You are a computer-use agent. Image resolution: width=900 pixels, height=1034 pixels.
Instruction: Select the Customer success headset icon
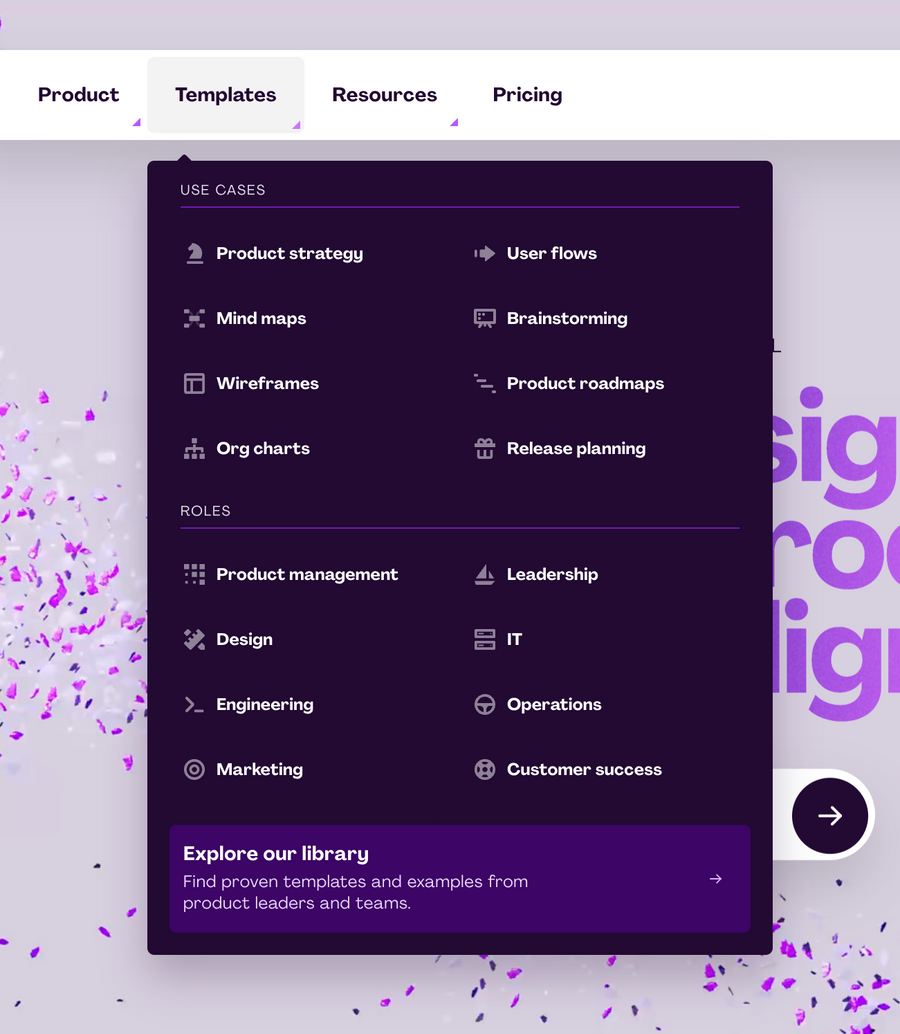click(x=485, y=769)
